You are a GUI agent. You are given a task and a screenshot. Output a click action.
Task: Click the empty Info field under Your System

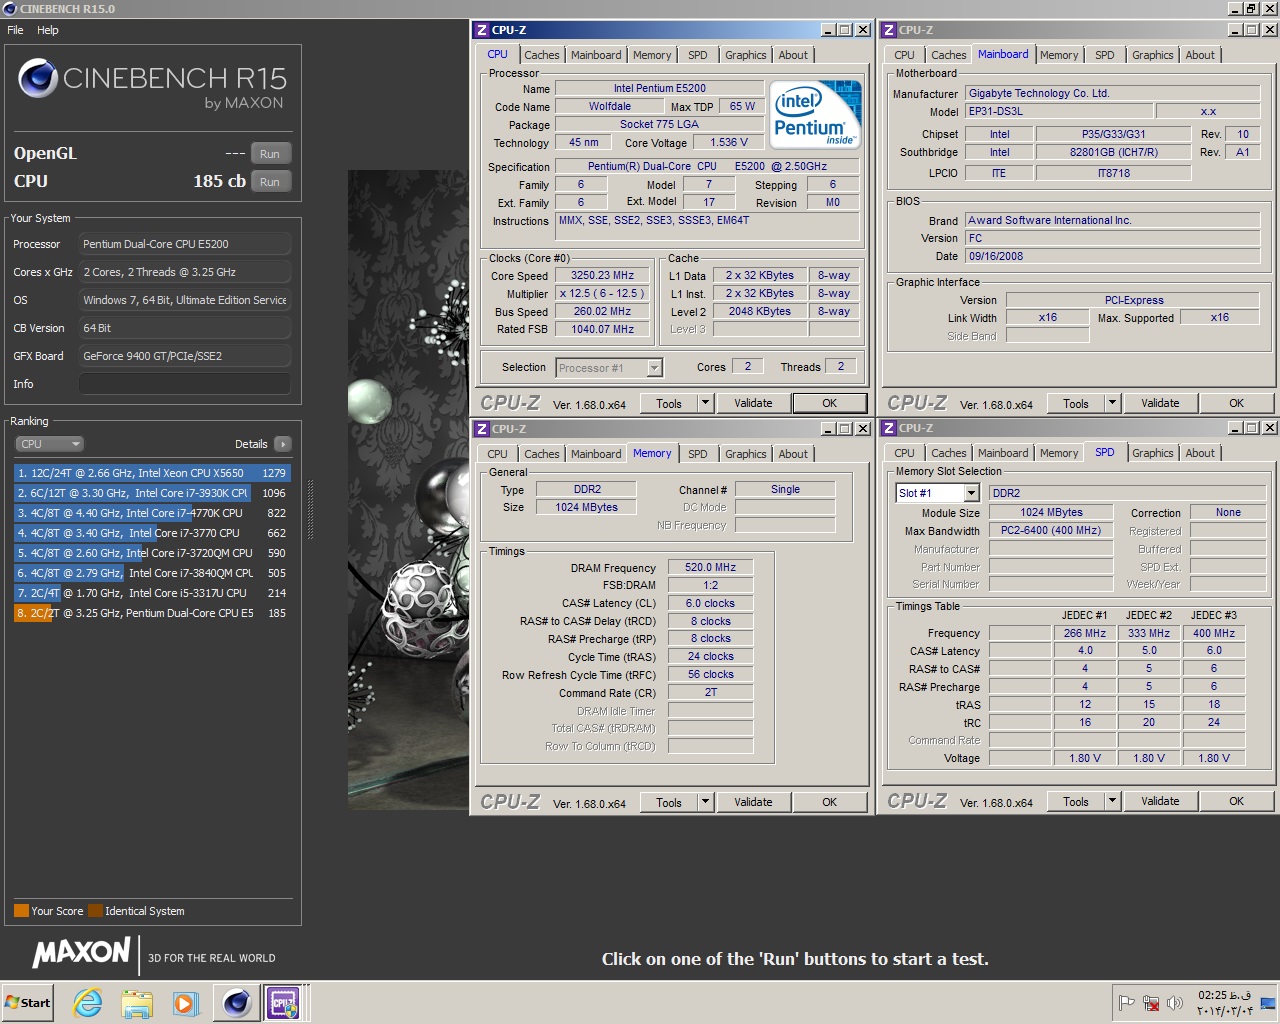point(184,384)
